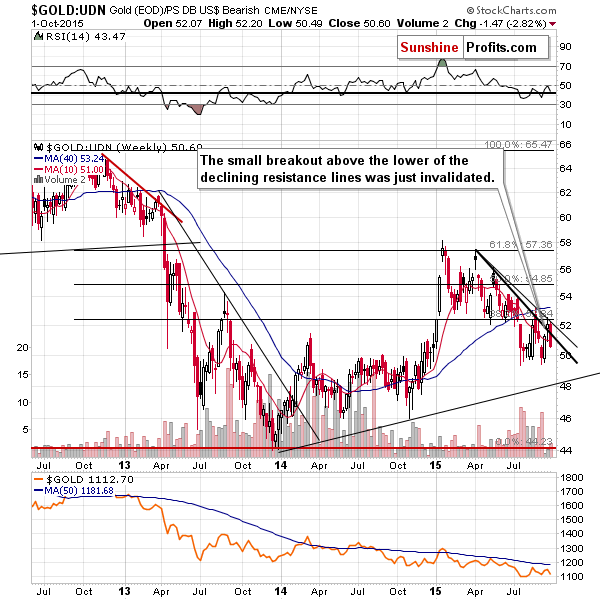Click the Profits.com logo text

point(501,47)
